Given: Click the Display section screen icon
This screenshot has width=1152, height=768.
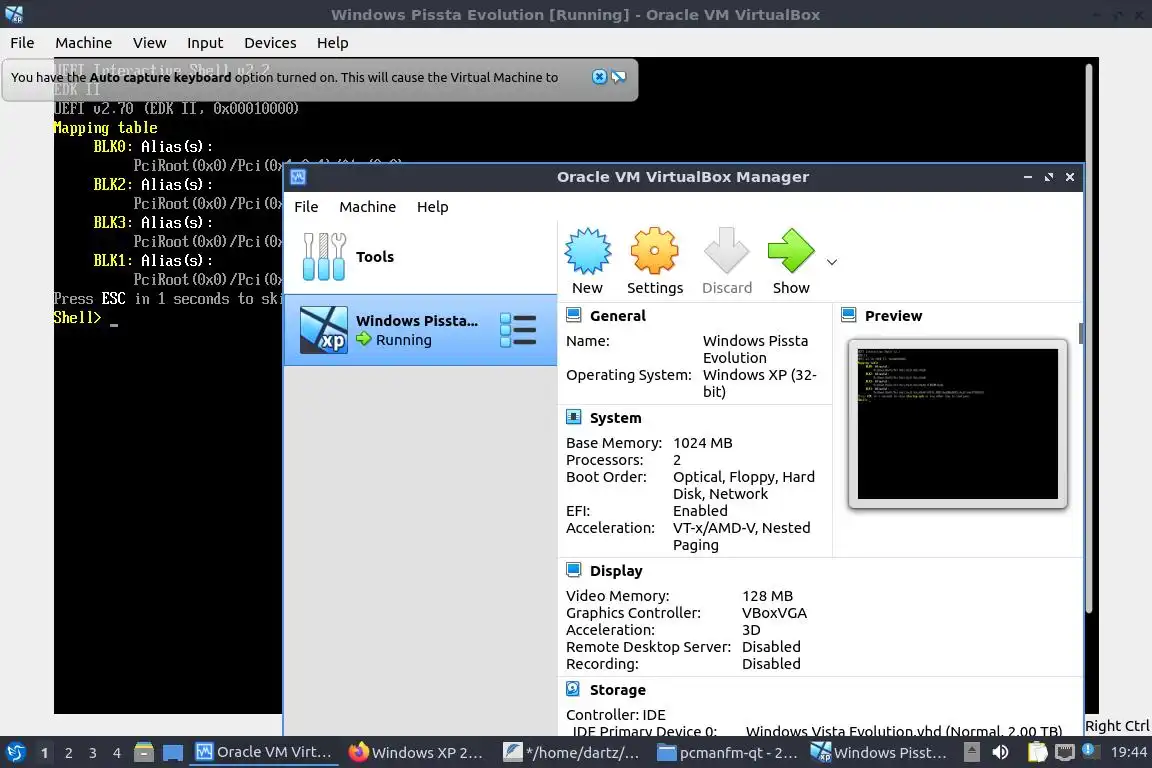Looking at the screenshot, I should coord(574,570).
